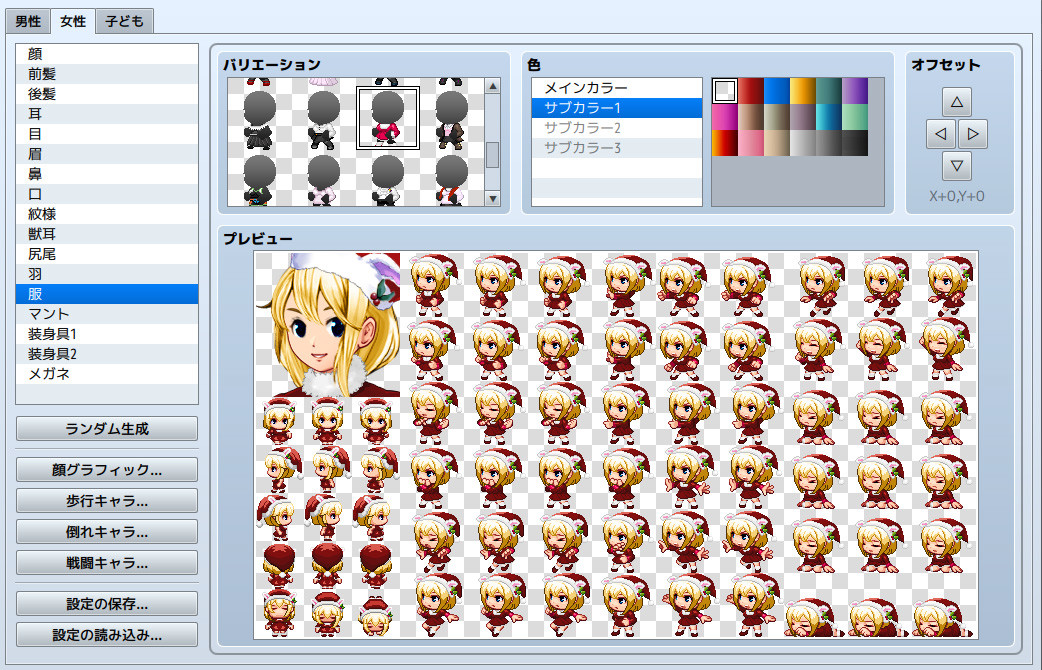Open the 顔グラフィック (face graphic) export dialog
This screenshot has width=1042, height=670.
click(107, 469)
